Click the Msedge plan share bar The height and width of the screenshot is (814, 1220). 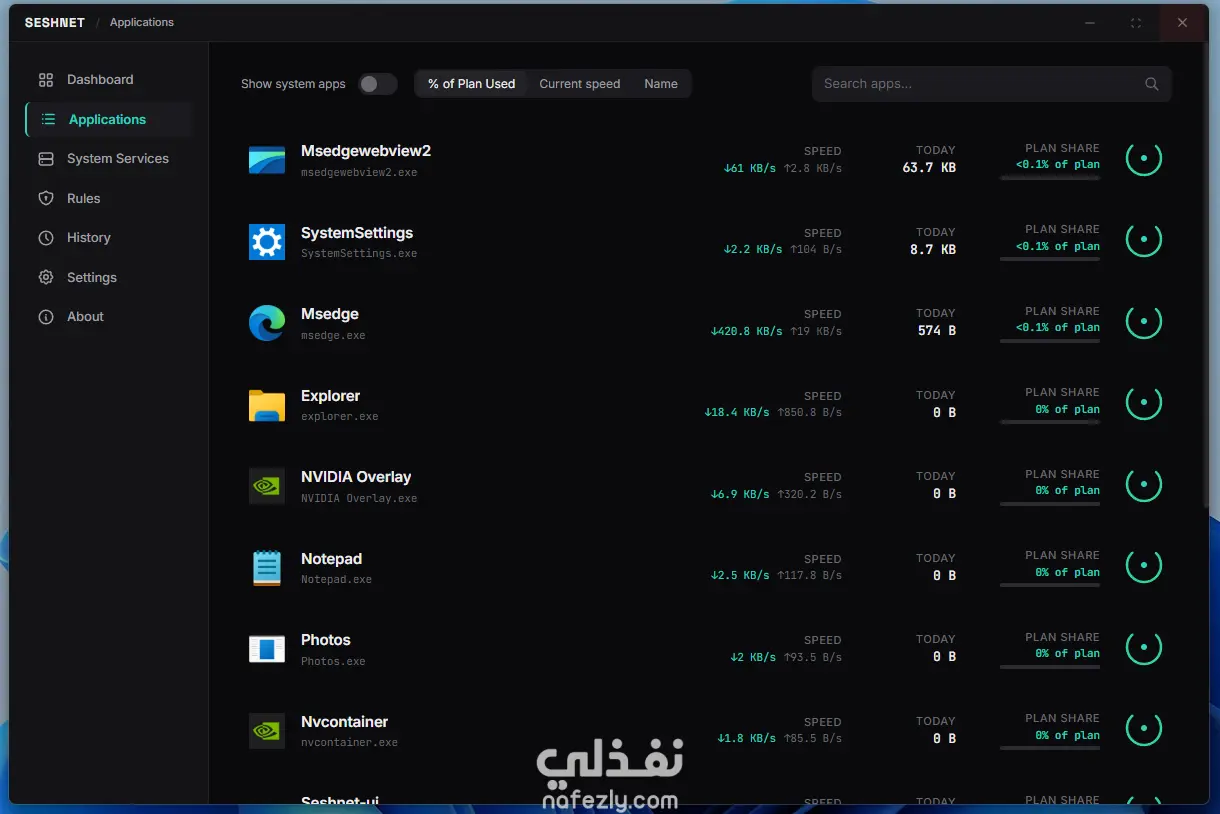[x=1050, y=341]
